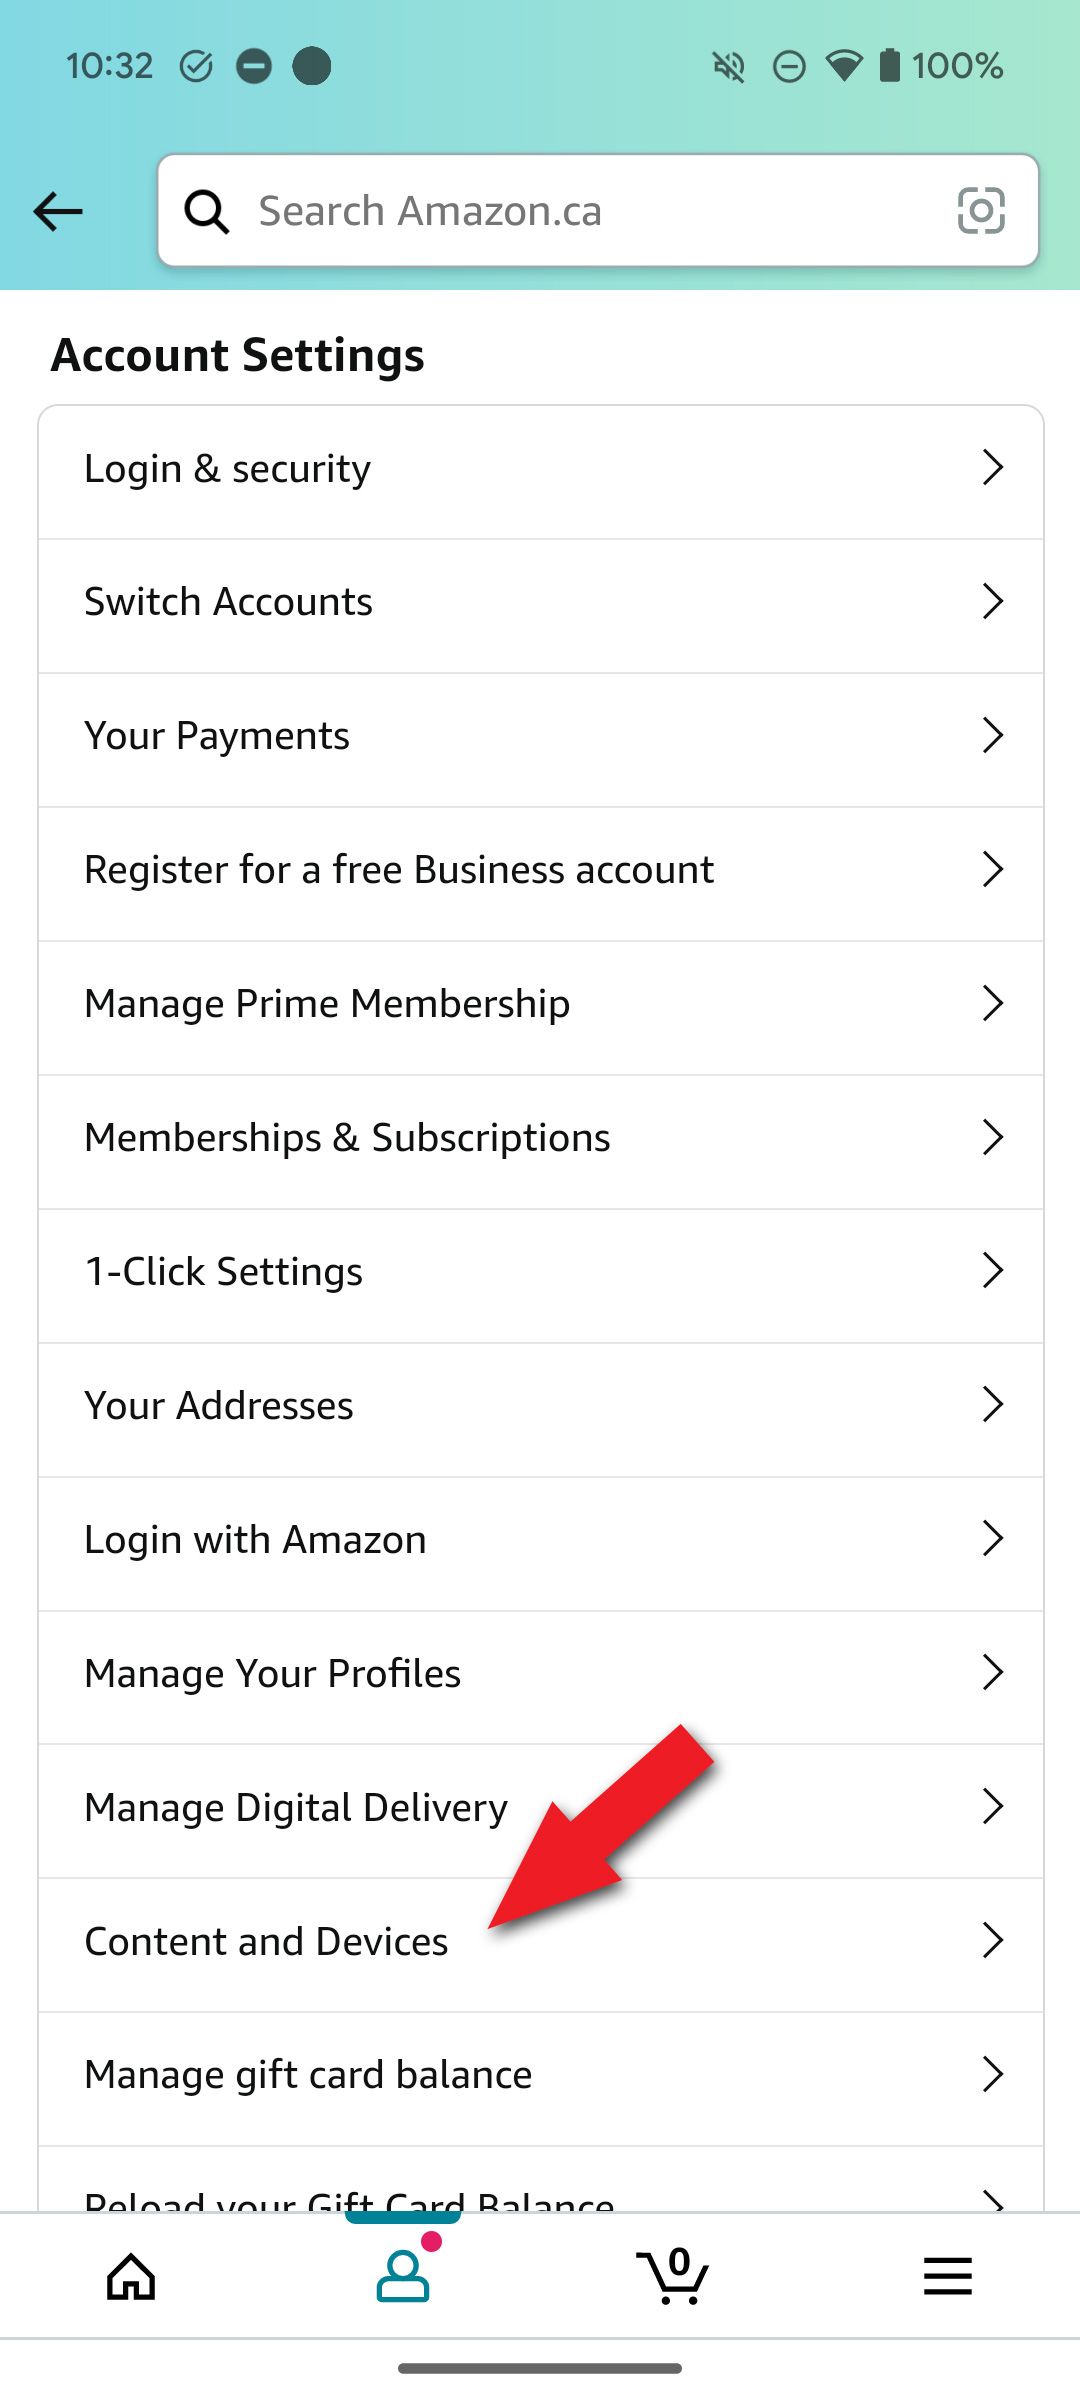The width and height of the screenshot is (1080, 2400).
Task: Open Your Addresses
Action: coord(219,1406)
